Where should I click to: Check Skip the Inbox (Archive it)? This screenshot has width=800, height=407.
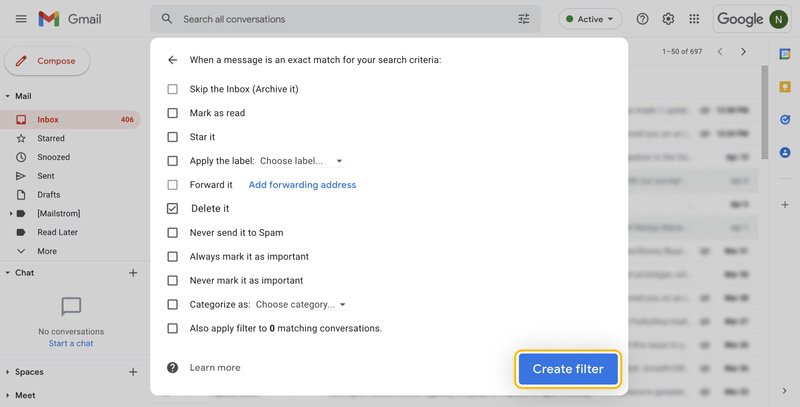pyautogui.click(x=172, y=89)
